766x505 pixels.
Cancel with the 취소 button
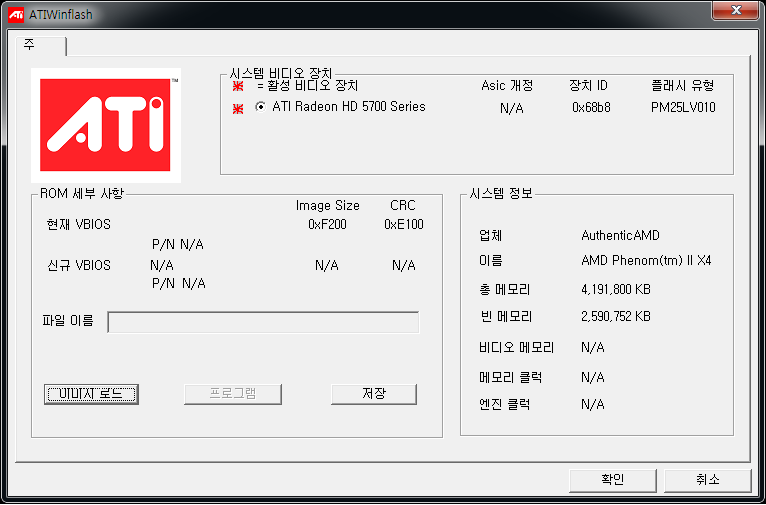[x=708, y=481]
